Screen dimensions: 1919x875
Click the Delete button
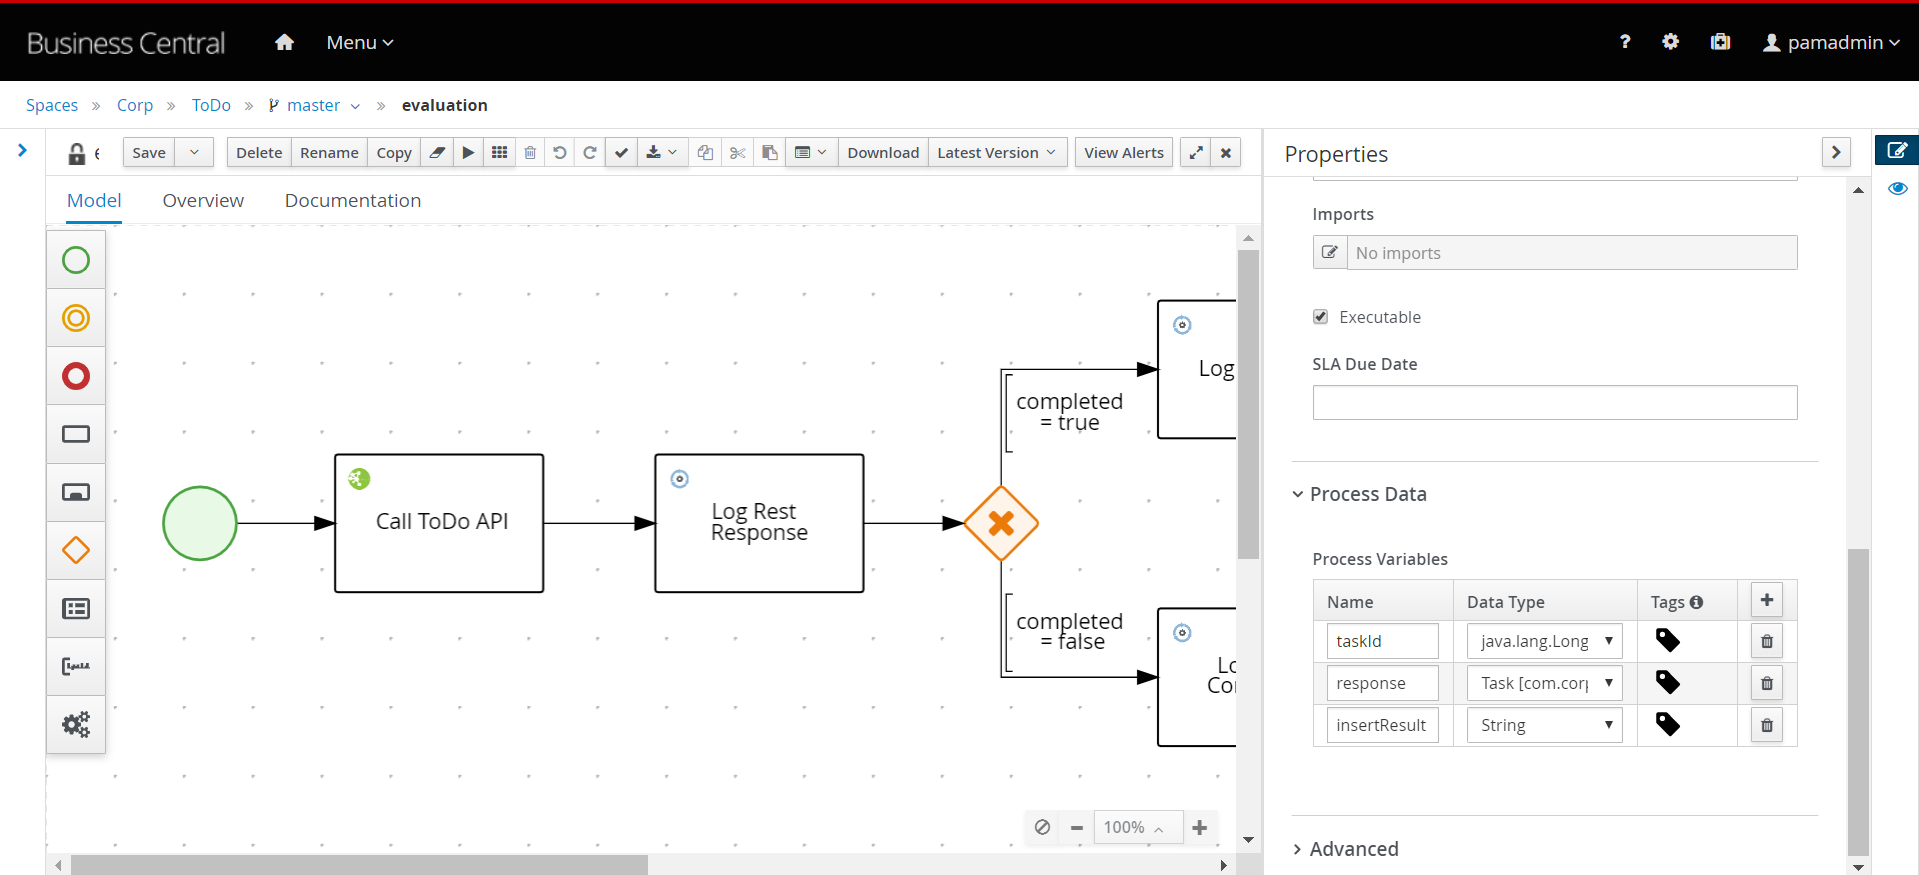point(259,153)
